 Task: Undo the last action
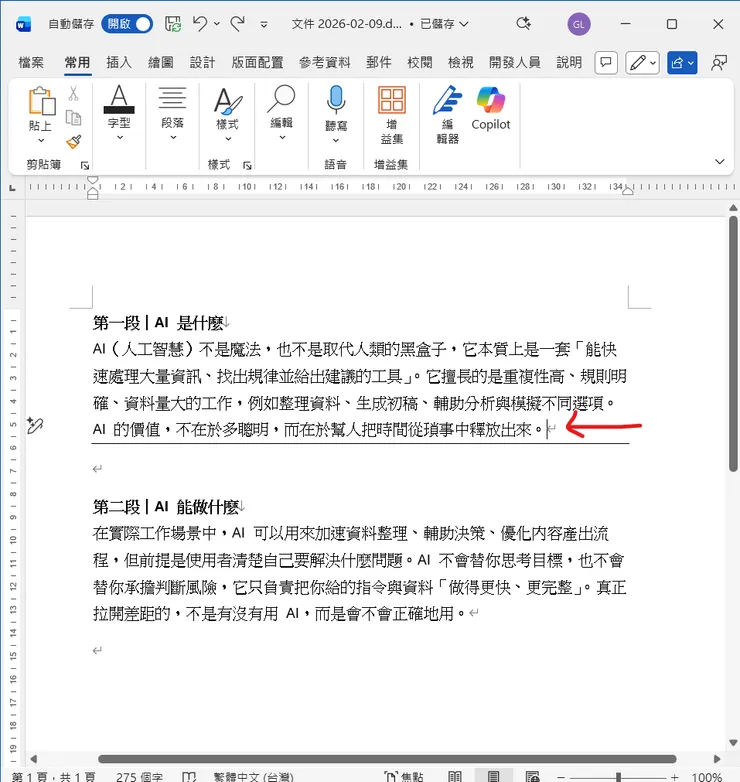pyautogui.click(x=200, y=23)
